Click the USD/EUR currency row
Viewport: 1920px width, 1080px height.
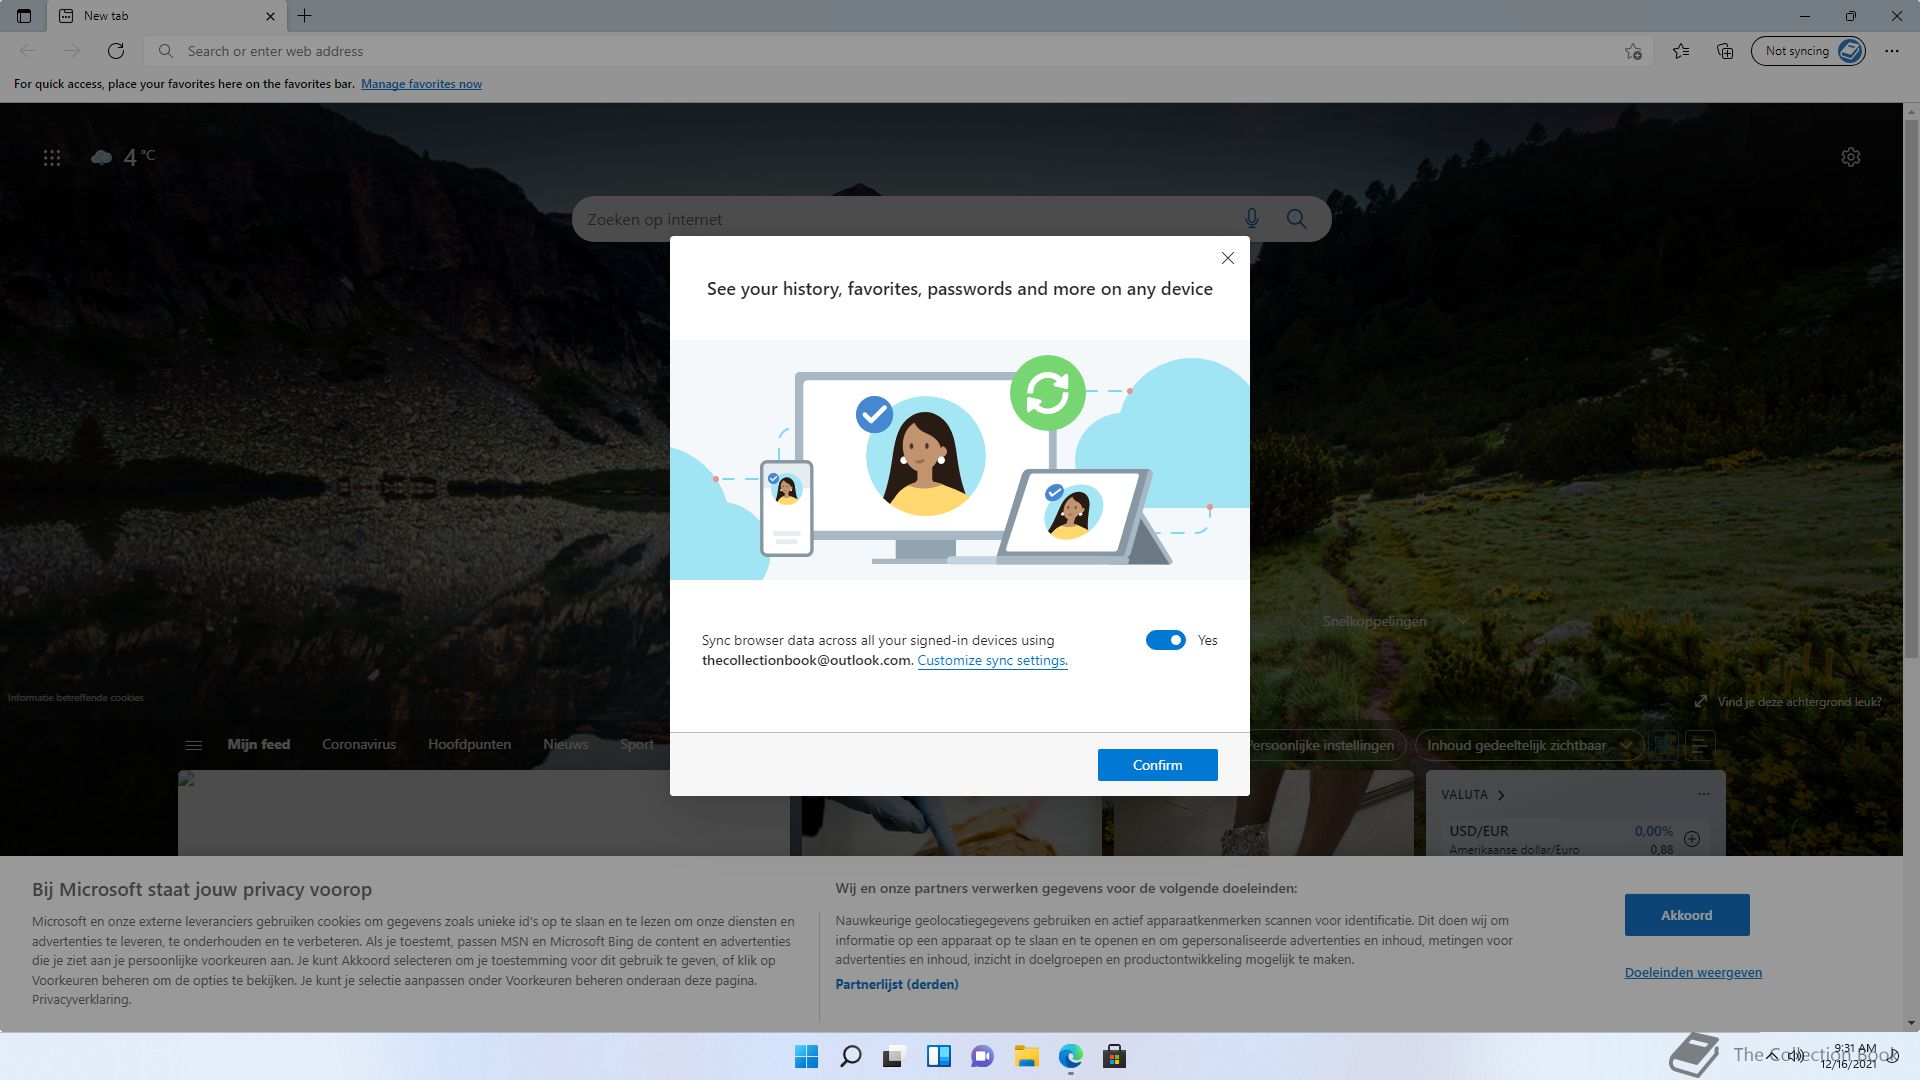coord(1575,840)
